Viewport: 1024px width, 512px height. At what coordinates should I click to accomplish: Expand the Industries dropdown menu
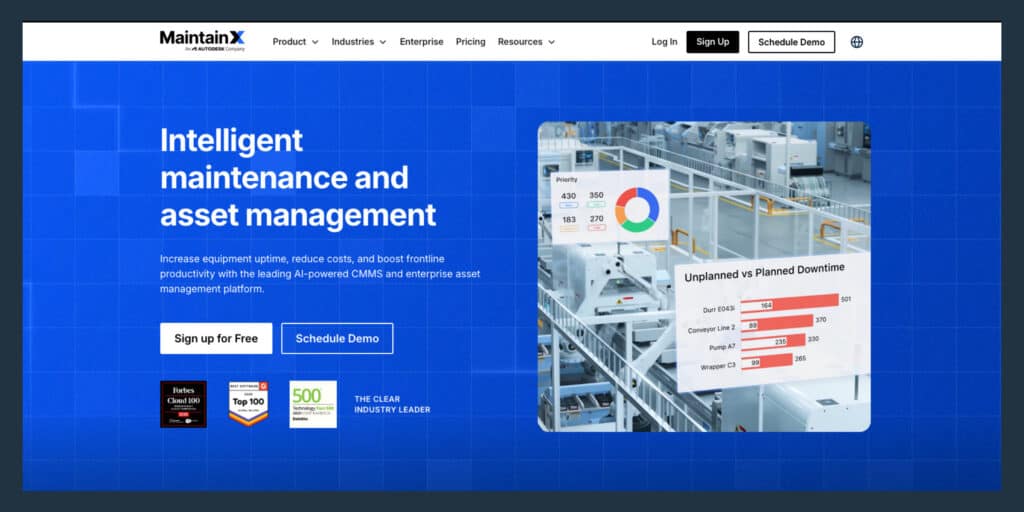359,42
